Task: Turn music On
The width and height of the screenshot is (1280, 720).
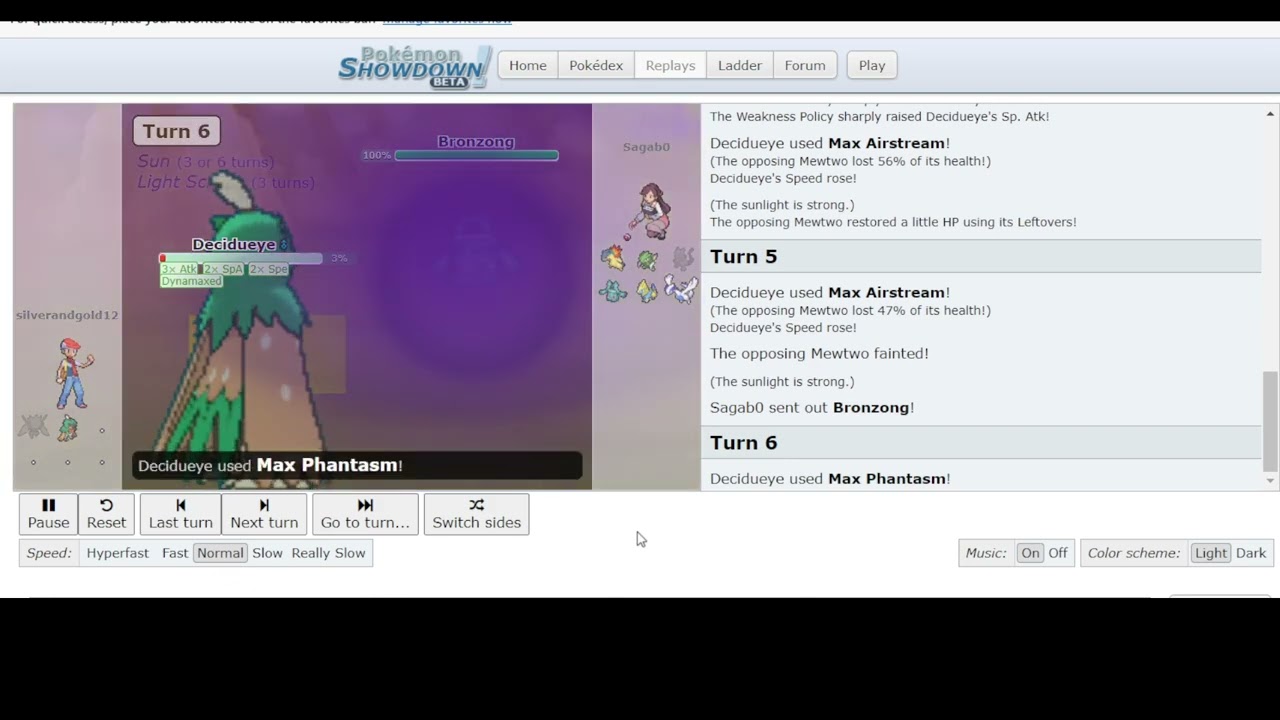Action: click(1030, 553)
